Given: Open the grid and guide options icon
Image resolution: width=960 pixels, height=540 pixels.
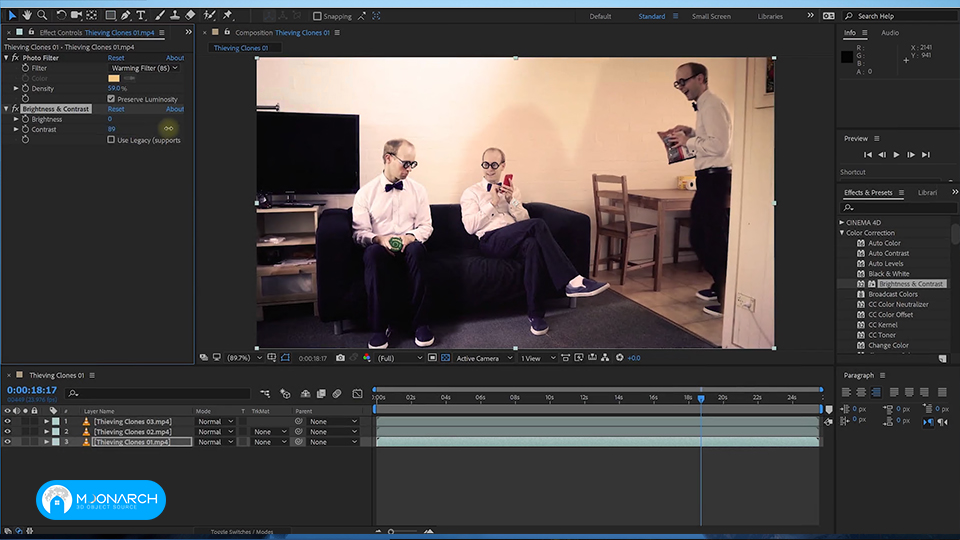Looking at the screenshot, I should (x=272, y=358).
